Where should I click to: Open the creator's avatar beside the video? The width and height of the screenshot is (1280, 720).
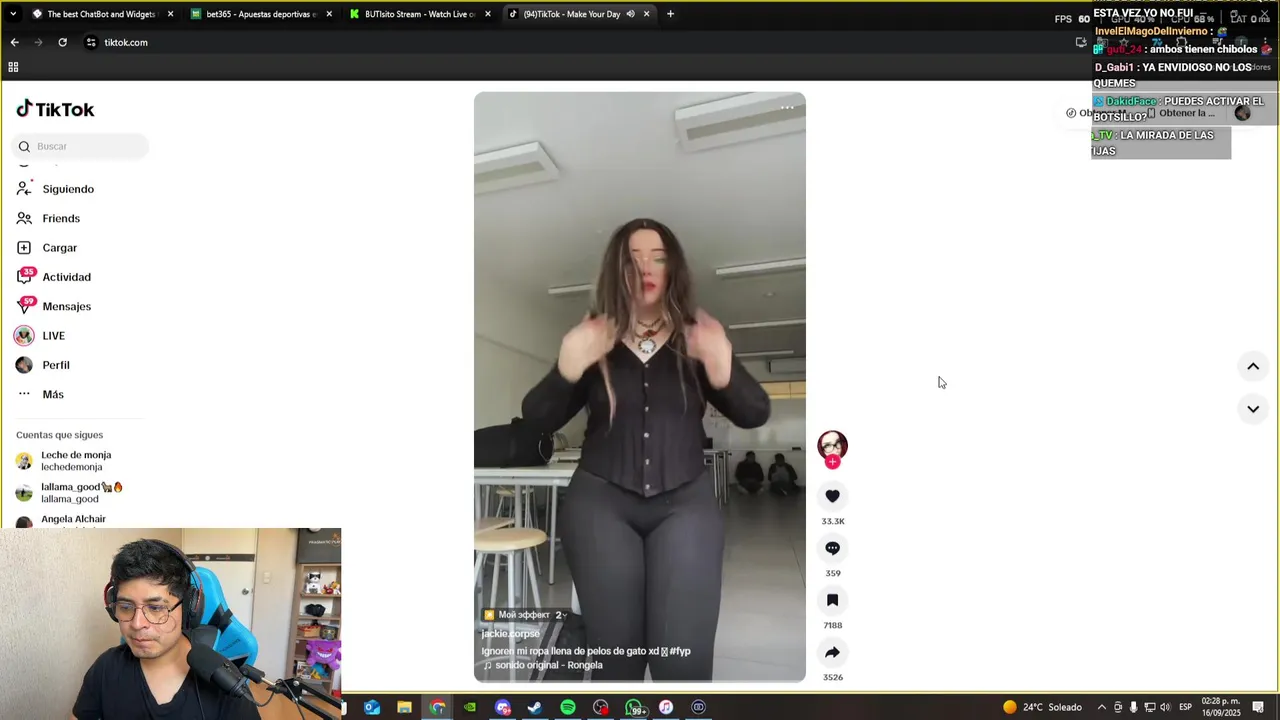click(832, 445)
